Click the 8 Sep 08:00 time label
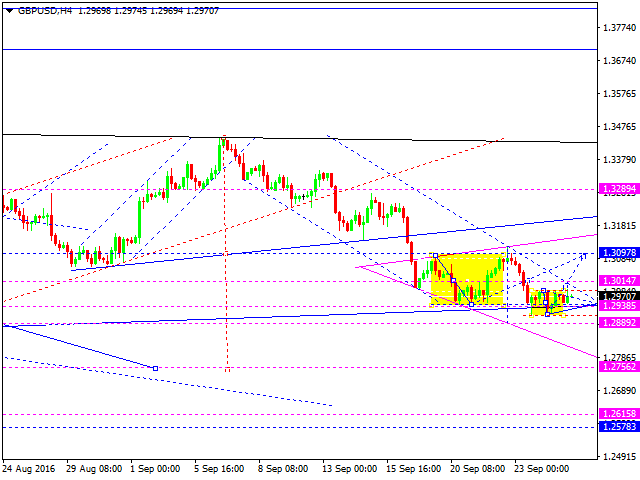The image size is (640, 480). point(283,469)
